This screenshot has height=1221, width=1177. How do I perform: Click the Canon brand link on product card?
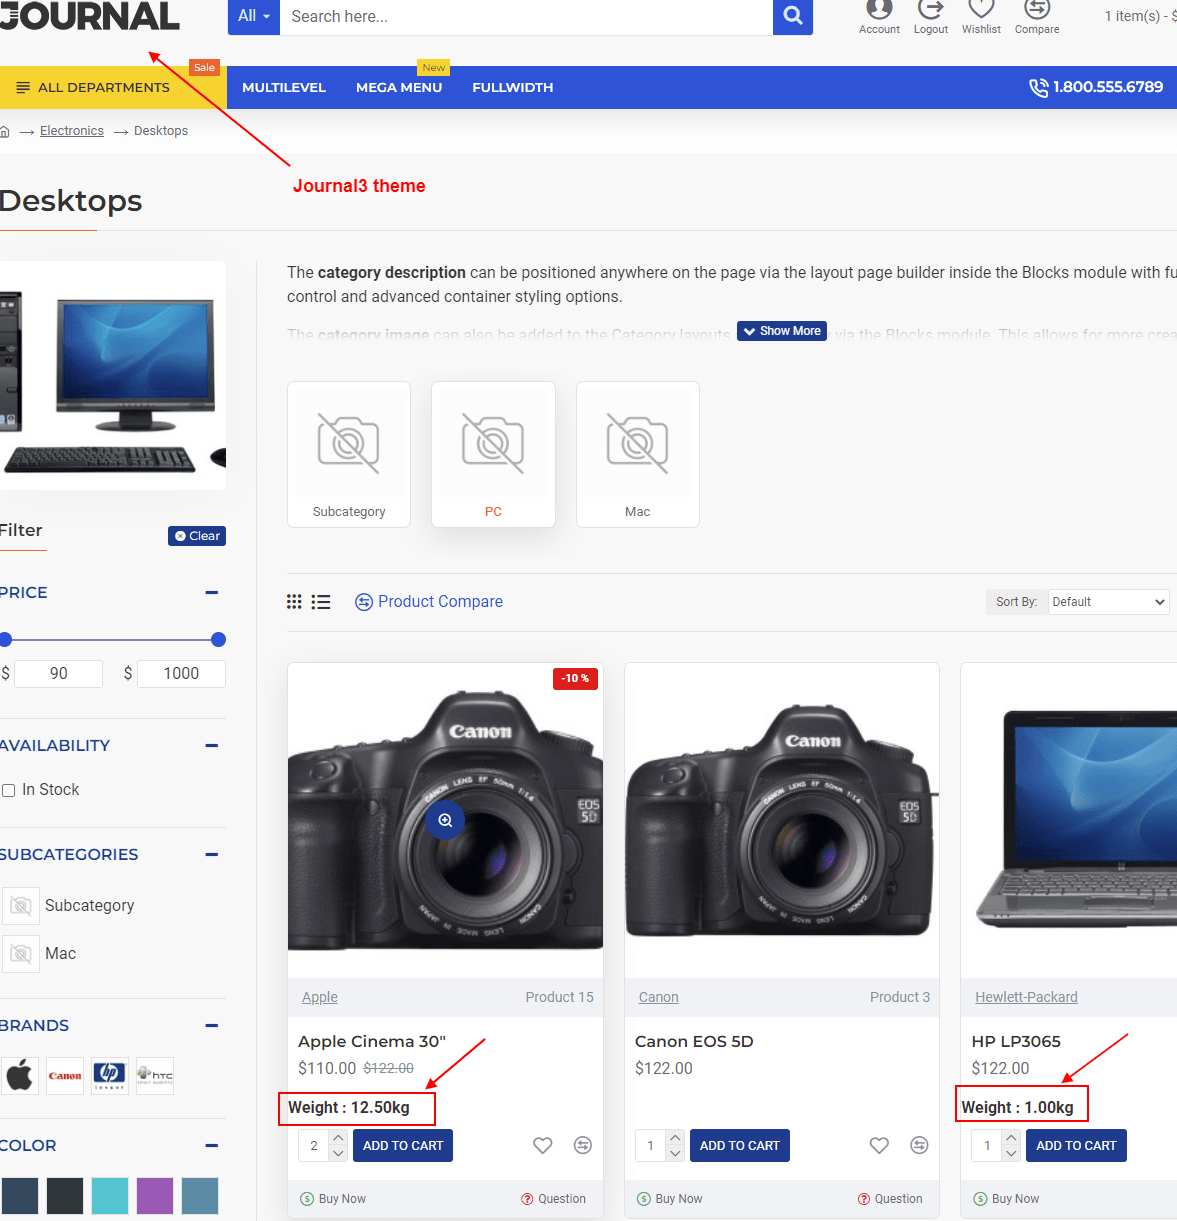coord(659,997)
